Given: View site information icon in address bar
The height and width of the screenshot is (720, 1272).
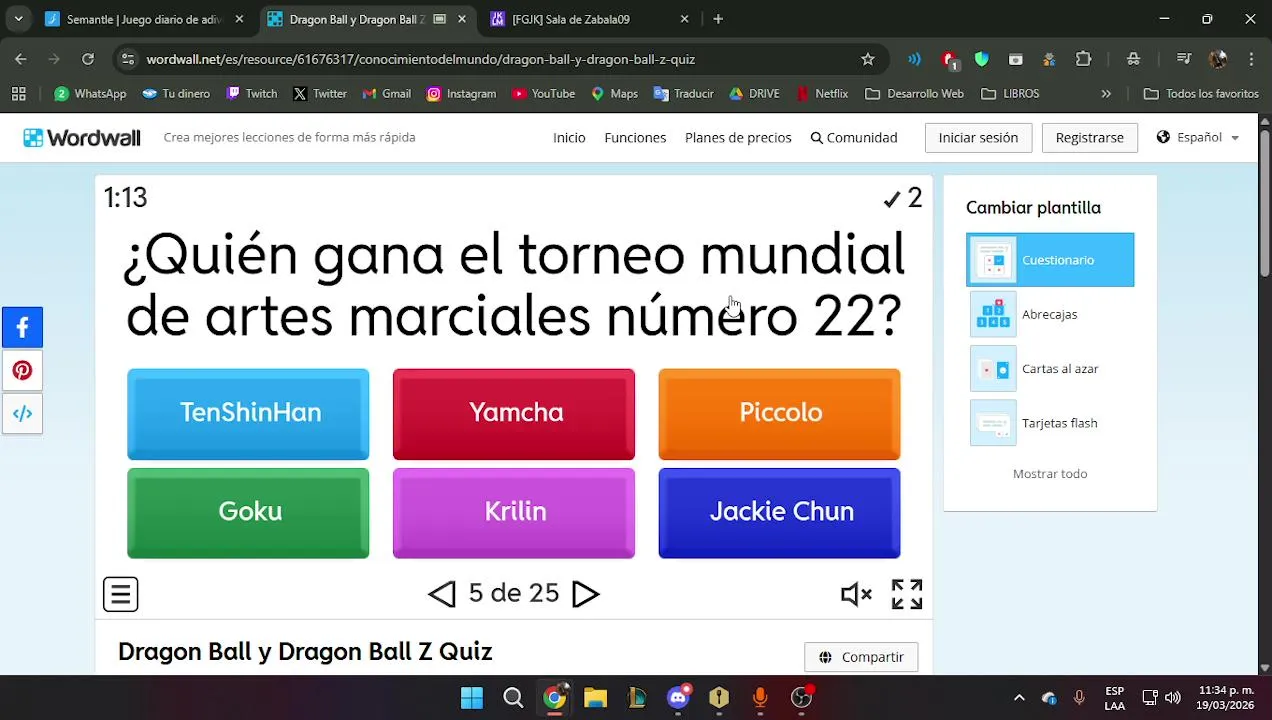Looking at the screenshot, I should pyautogui.click(x=127, y=59).
